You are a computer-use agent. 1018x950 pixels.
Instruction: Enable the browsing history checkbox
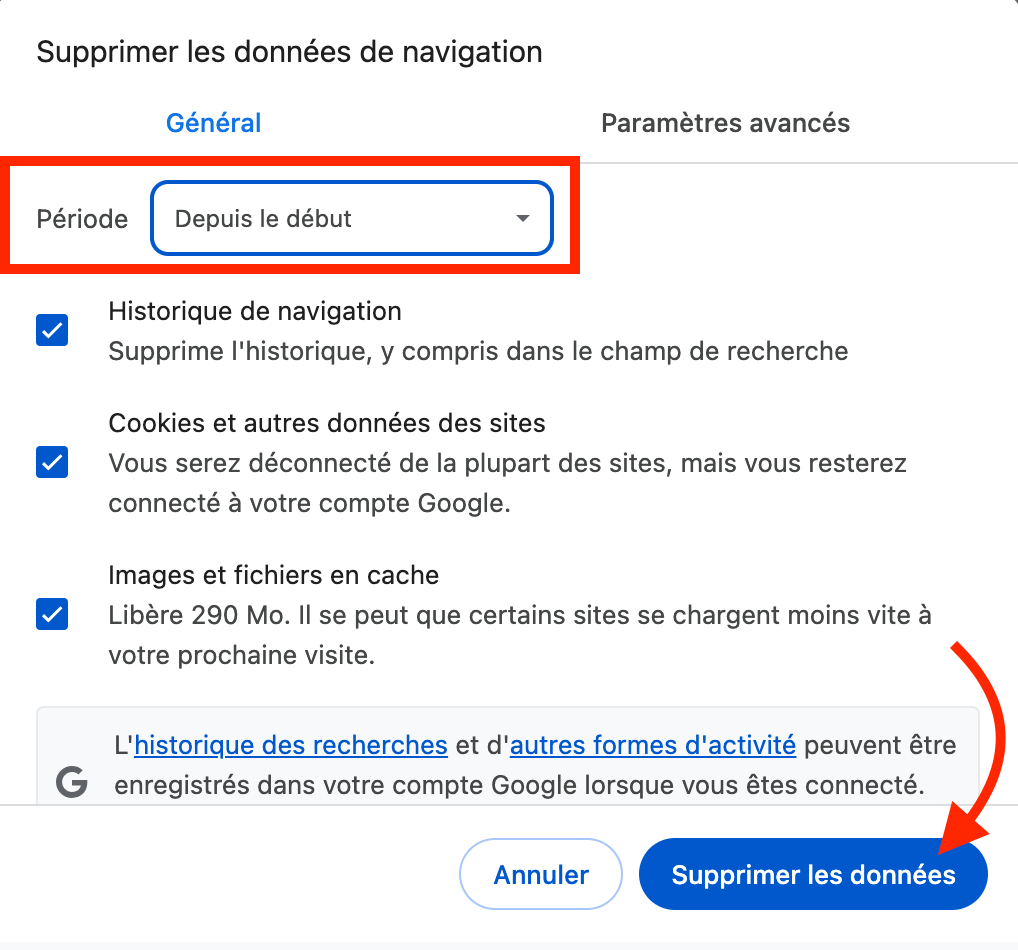click(51, 330)
